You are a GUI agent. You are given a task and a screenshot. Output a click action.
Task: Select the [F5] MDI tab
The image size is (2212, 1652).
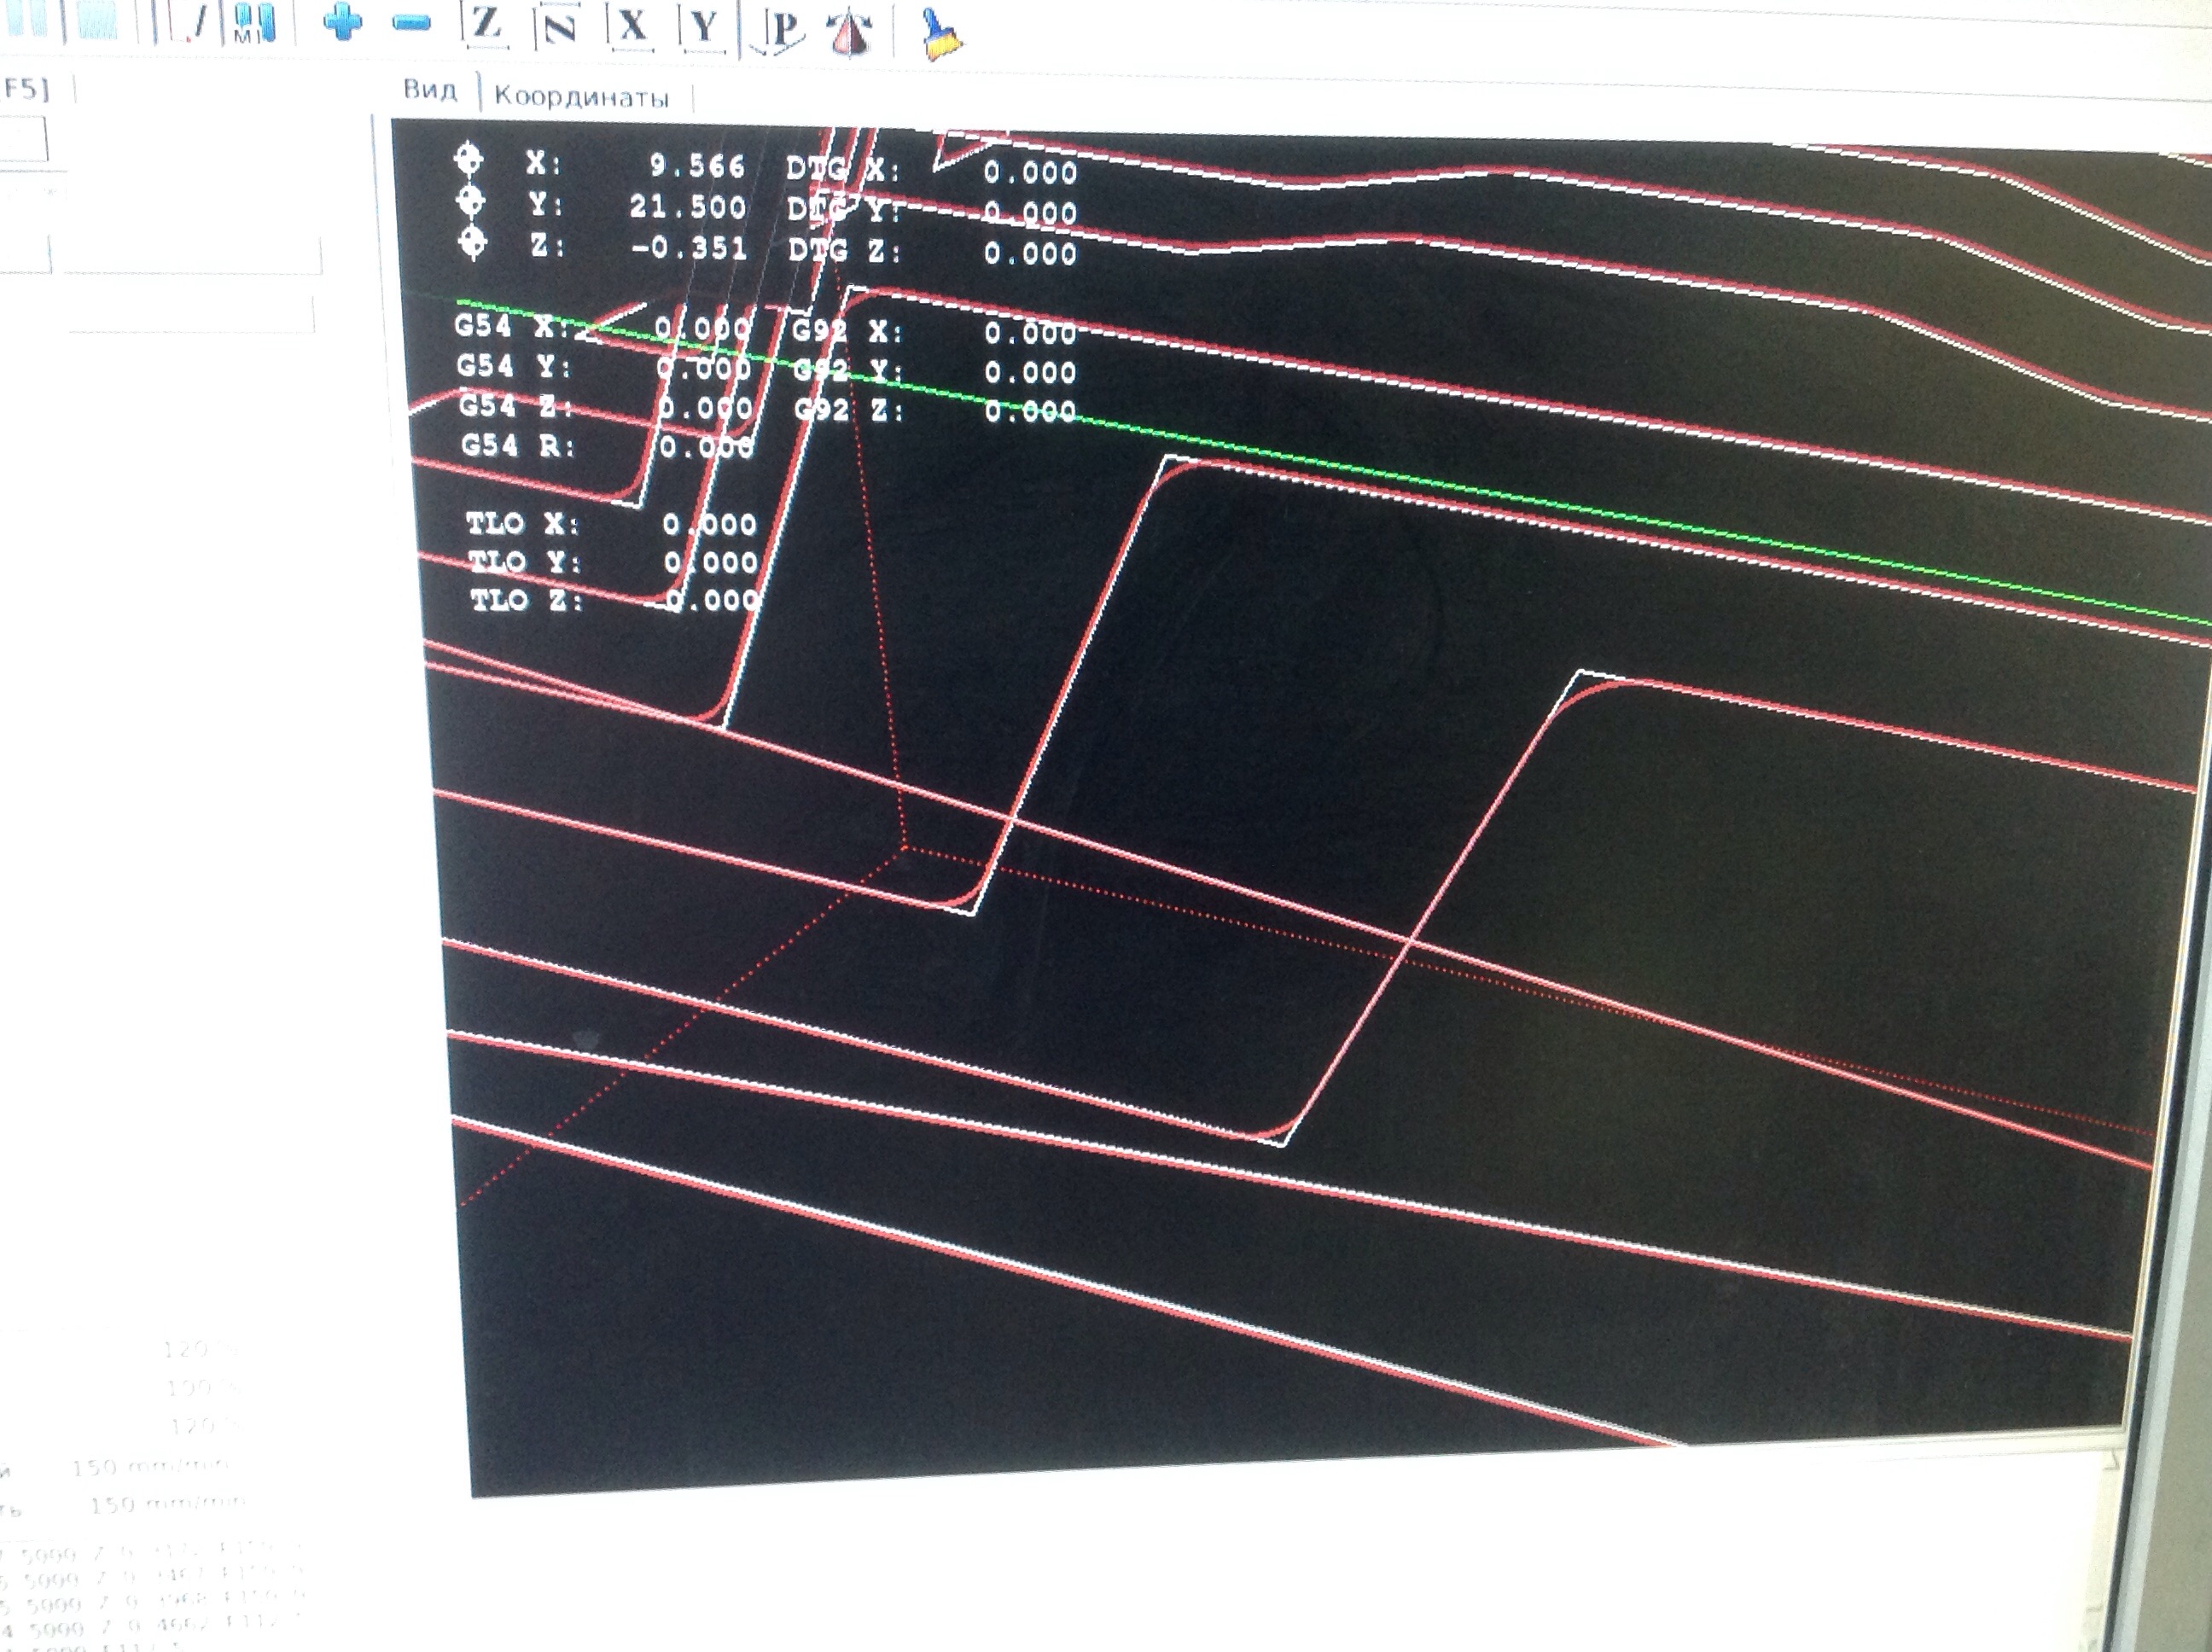[x=26, y=89]
